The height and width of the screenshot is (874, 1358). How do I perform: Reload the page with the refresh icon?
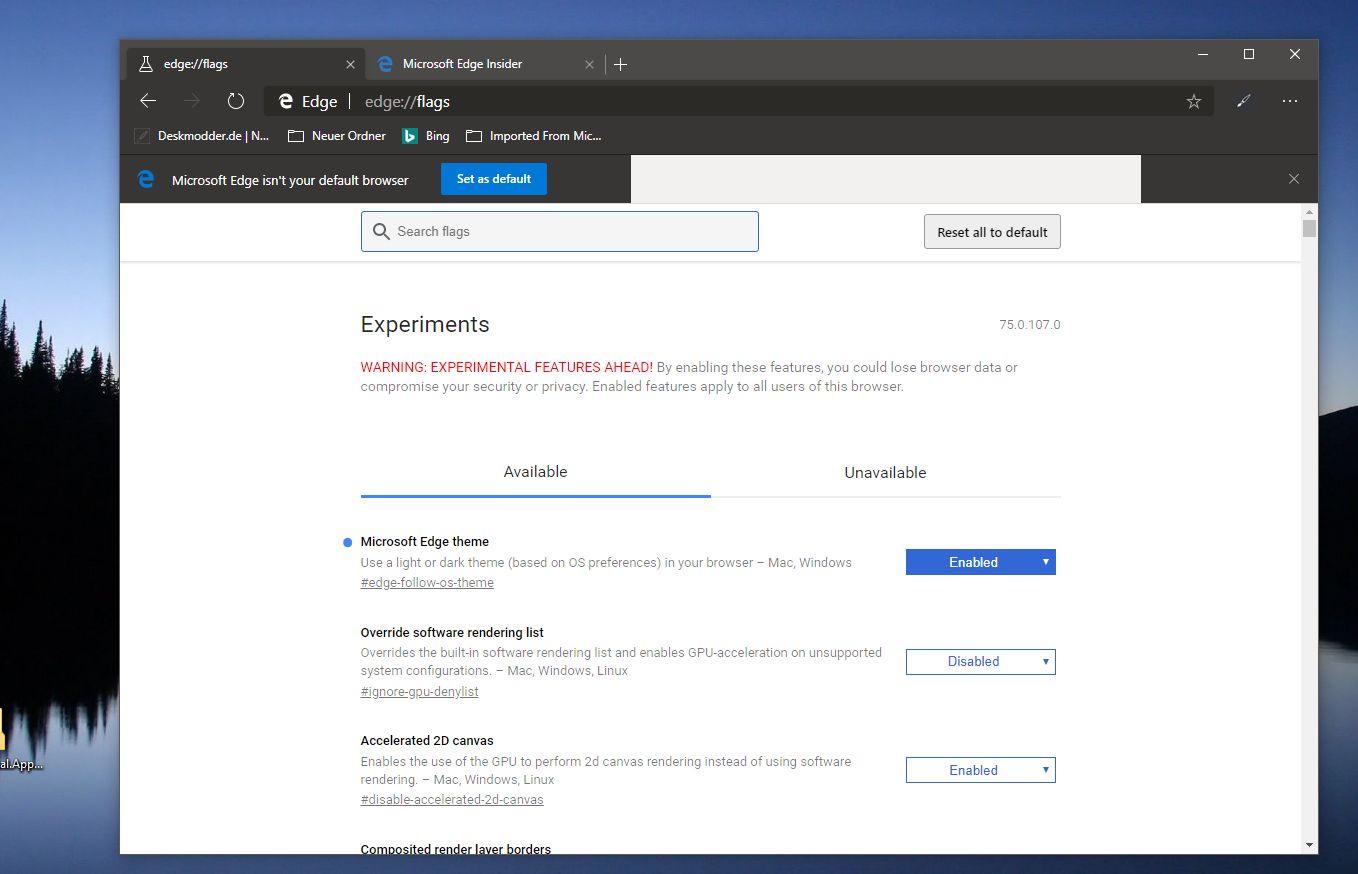pyautogui.click(x=236, y=101)
